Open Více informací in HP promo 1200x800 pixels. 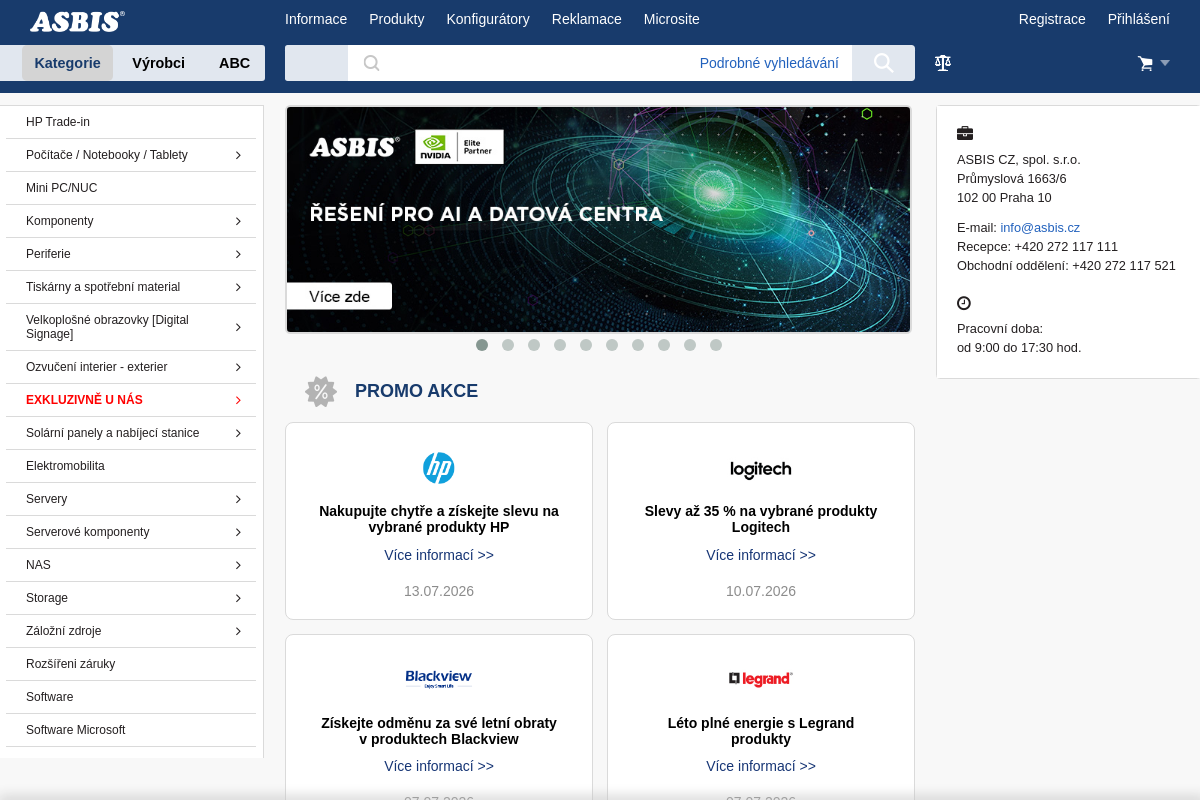pyautogui.click(x=439, y=555)
